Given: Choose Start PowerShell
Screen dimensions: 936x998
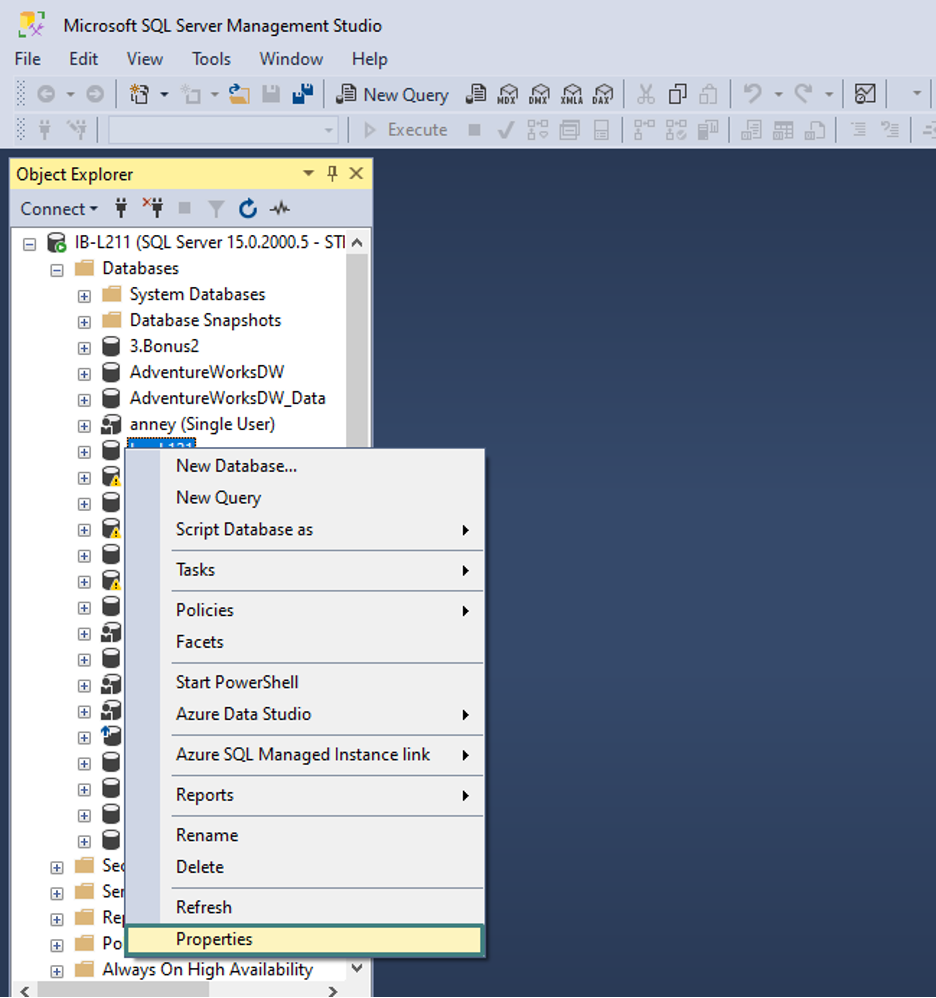Looking at the screenshot, I should tap(304, 682).
